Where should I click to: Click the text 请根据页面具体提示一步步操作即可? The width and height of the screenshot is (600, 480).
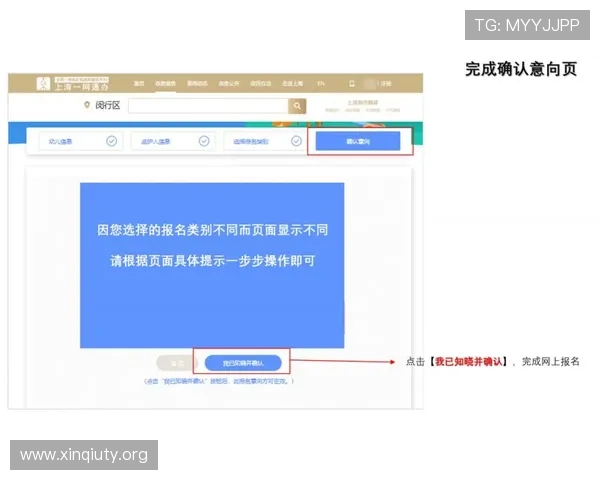pyautogui.click(x=212, y=261)
